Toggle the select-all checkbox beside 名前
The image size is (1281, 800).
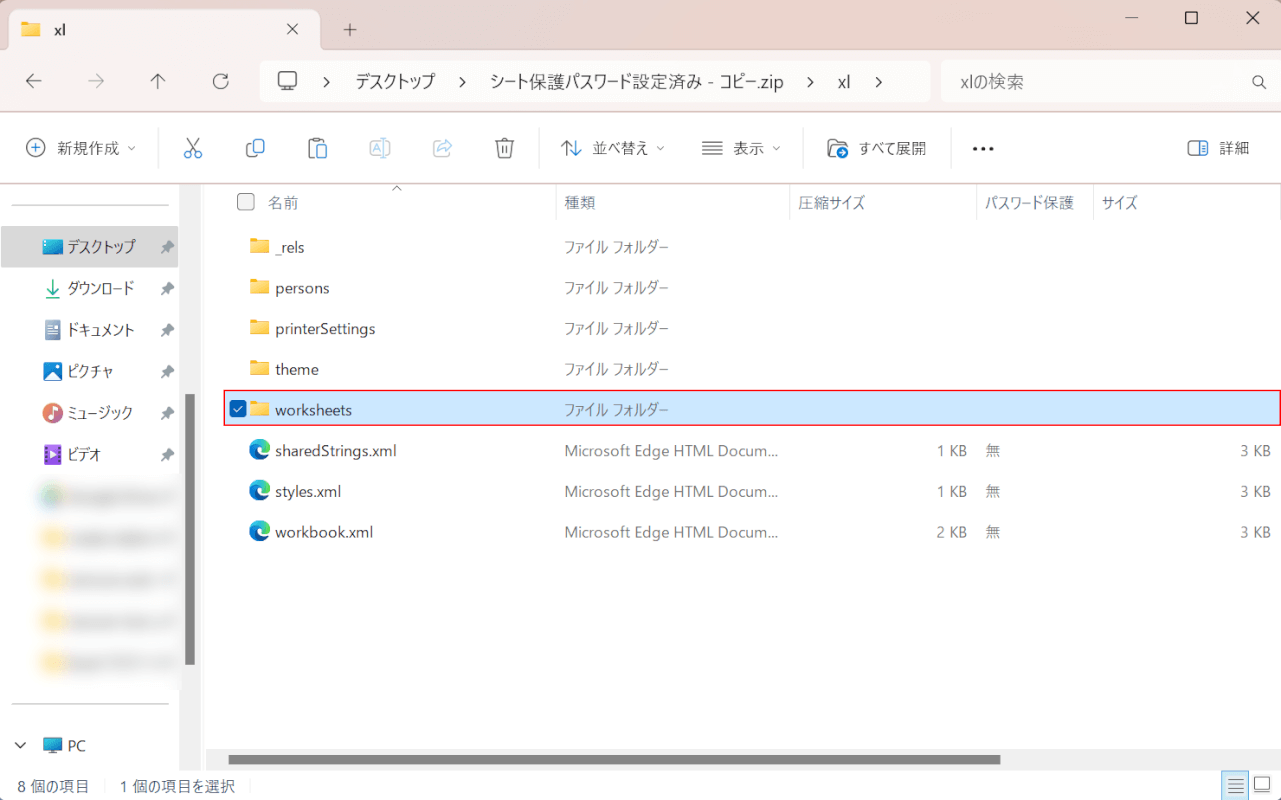coord(245,202)
